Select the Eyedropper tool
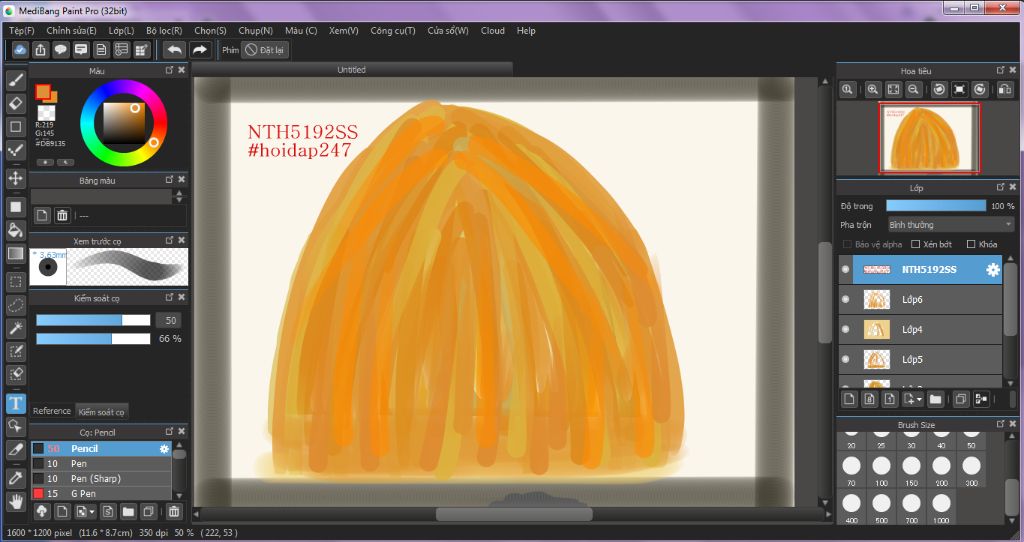The width and height of the screenshot is (1024, 542). [16, 477]
